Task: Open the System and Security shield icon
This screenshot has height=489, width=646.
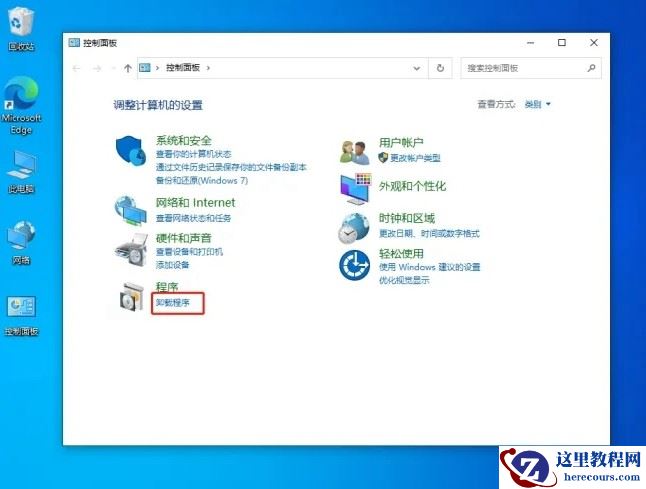Action: click(131, 150)
